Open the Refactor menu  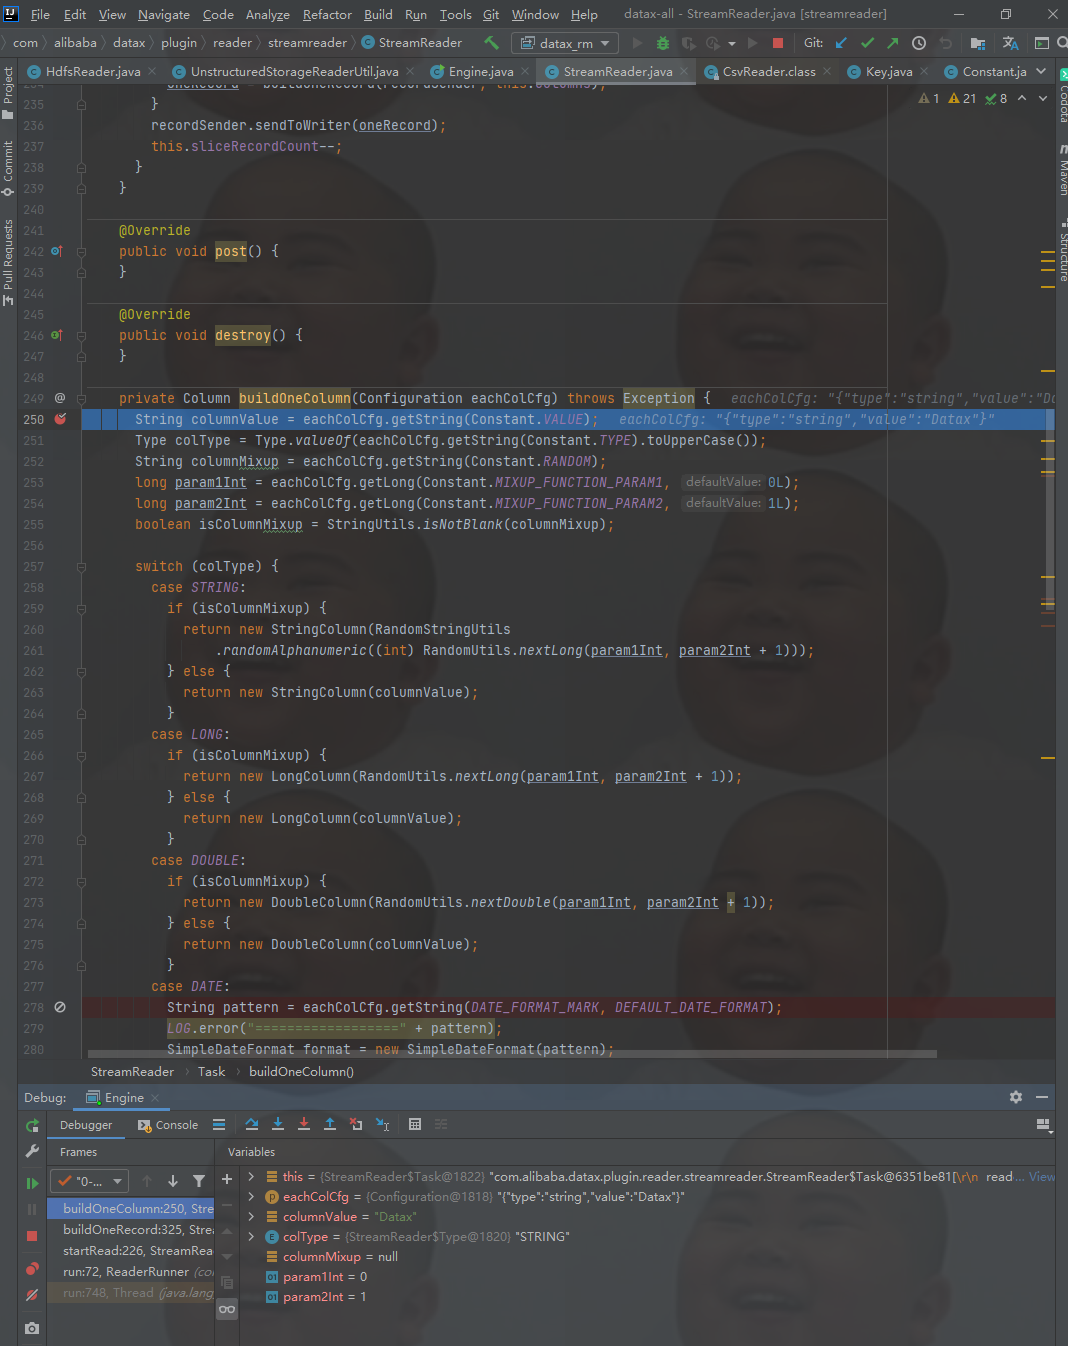pyautogui.click(x=327, y=15)
